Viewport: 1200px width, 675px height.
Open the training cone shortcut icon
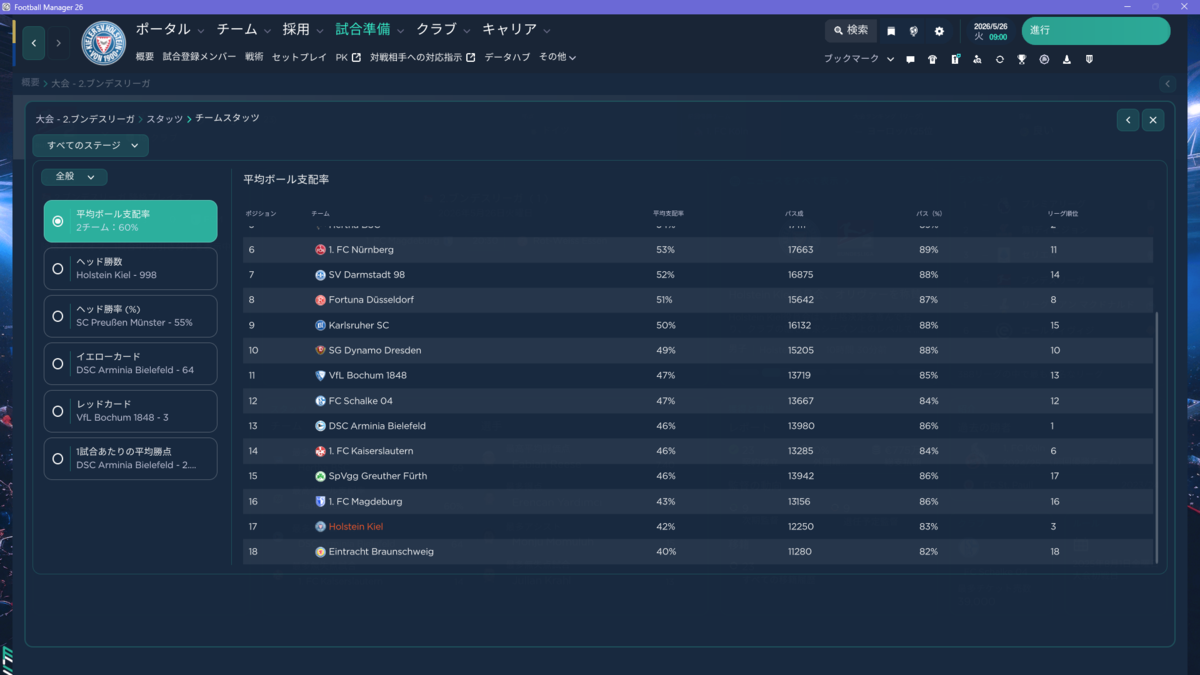tap(1066, 59)
